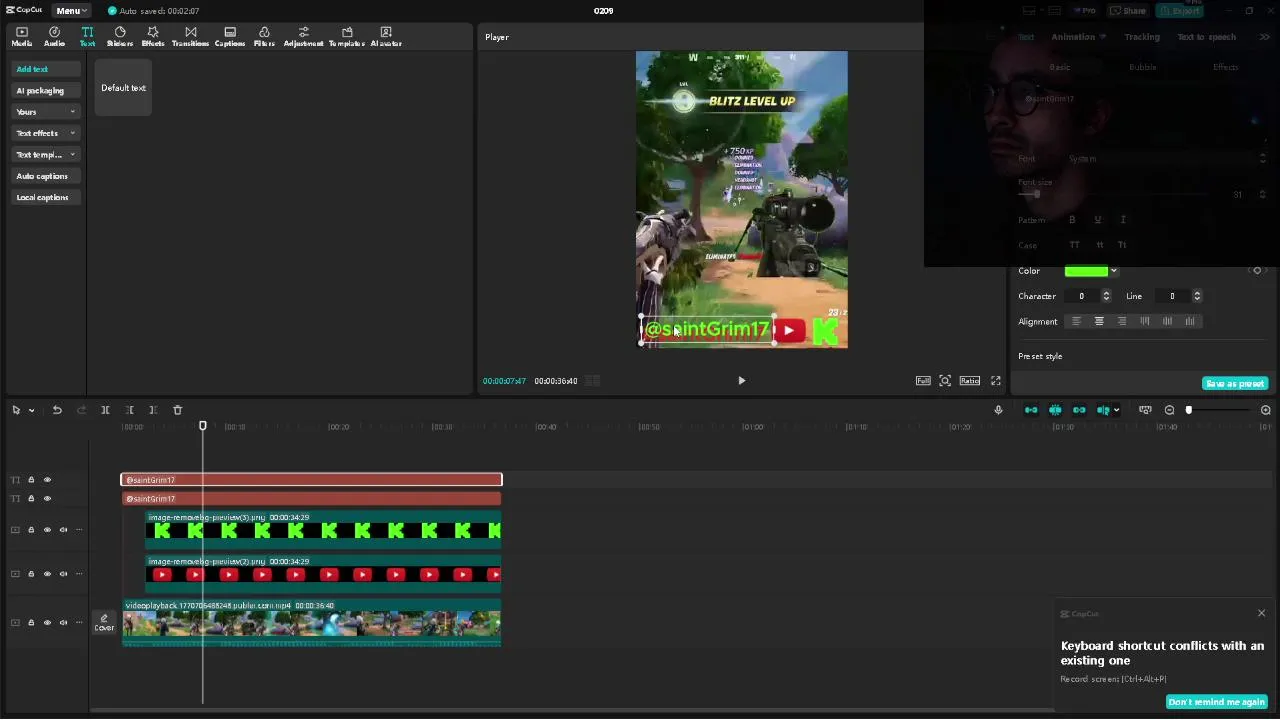Select the center text alignment option
This screenshot has width=1280, height=720.
1099,322
